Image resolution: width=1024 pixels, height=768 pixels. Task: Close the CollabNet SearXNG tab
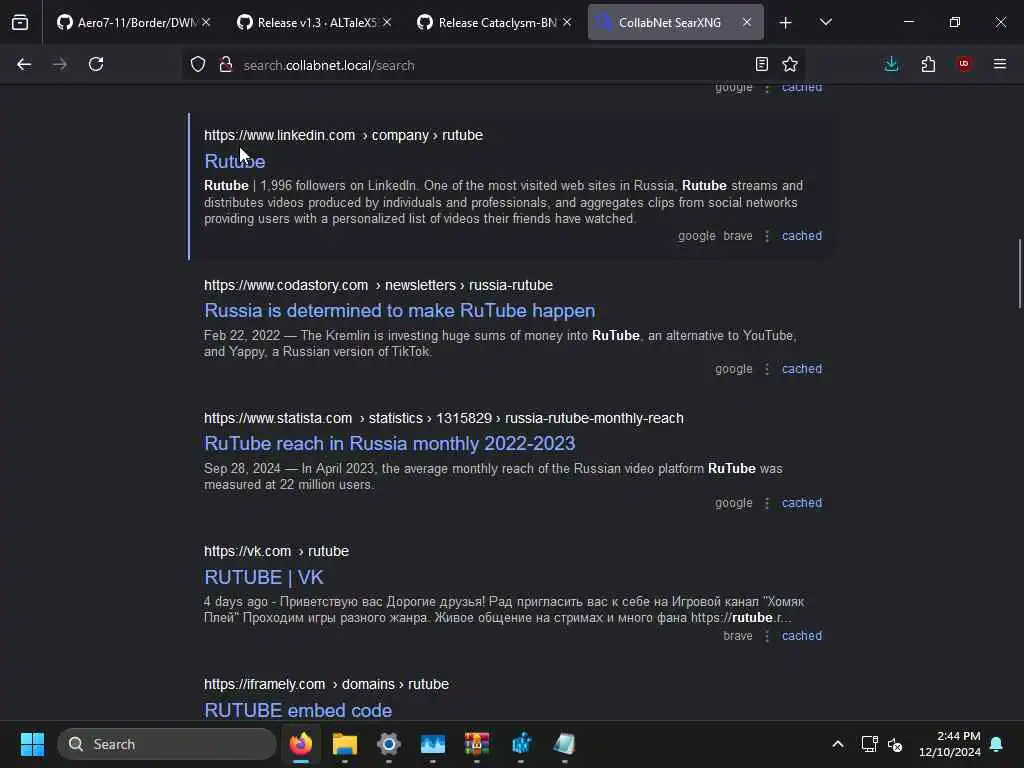tap(747, 22)
